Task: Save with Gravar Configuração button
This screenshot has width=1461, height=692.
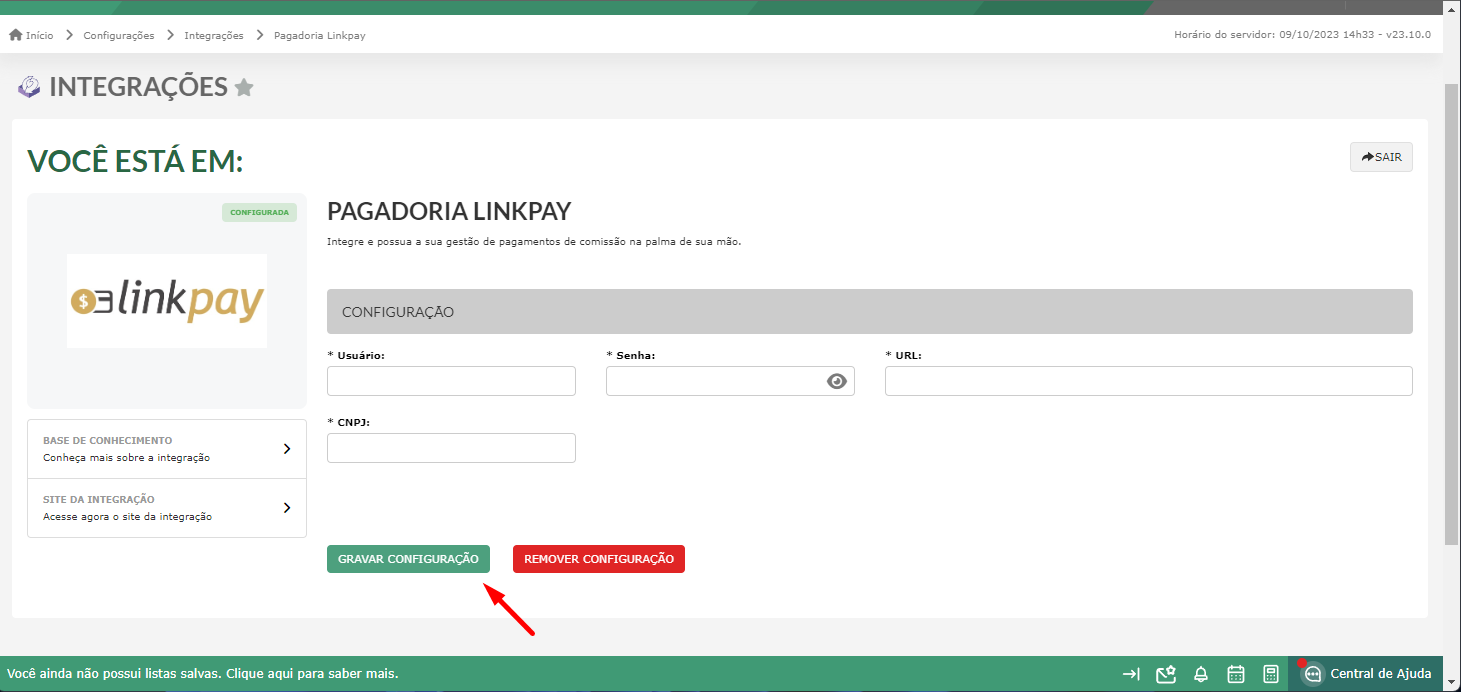Action: (408, 559)
